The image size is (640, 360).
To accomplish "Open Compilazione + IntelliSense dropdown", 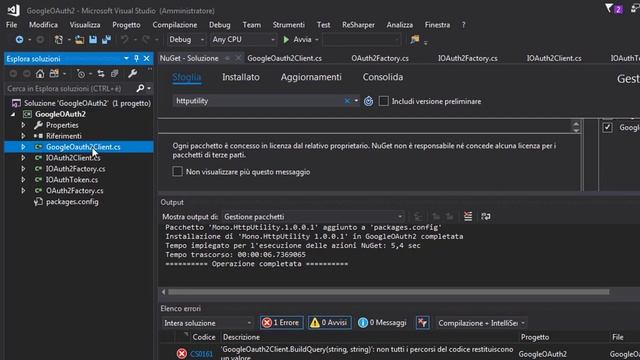I will [x=481, y=323].
